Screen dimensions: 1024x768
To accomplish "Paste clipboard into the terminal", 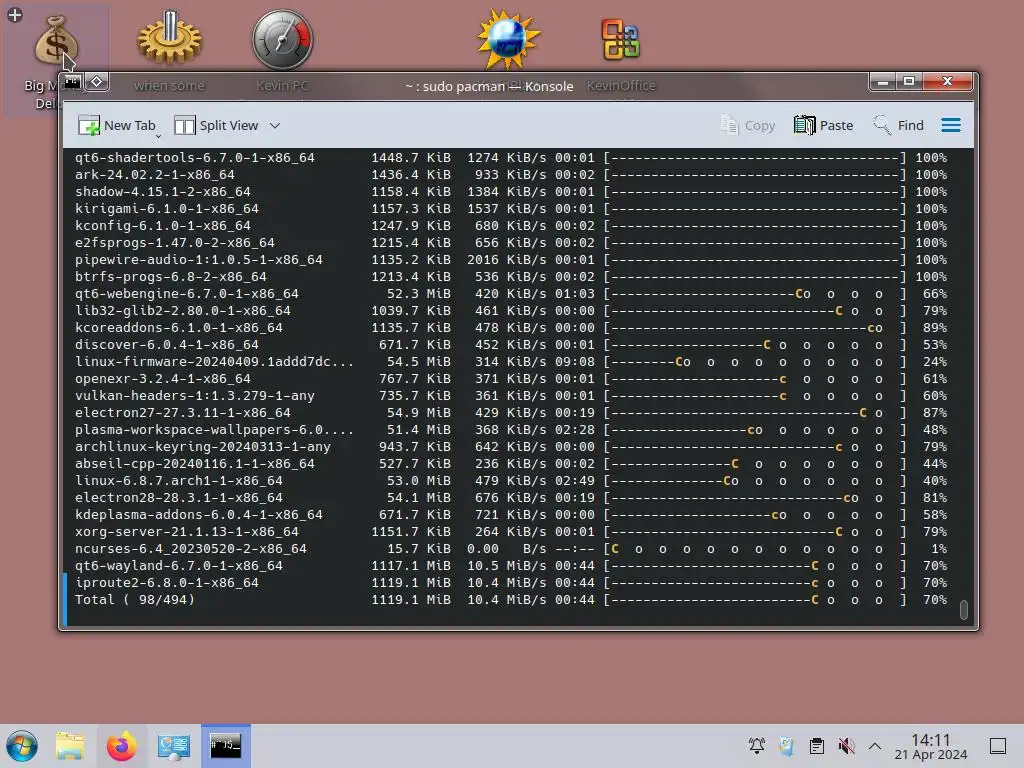I will coord(824,125).
